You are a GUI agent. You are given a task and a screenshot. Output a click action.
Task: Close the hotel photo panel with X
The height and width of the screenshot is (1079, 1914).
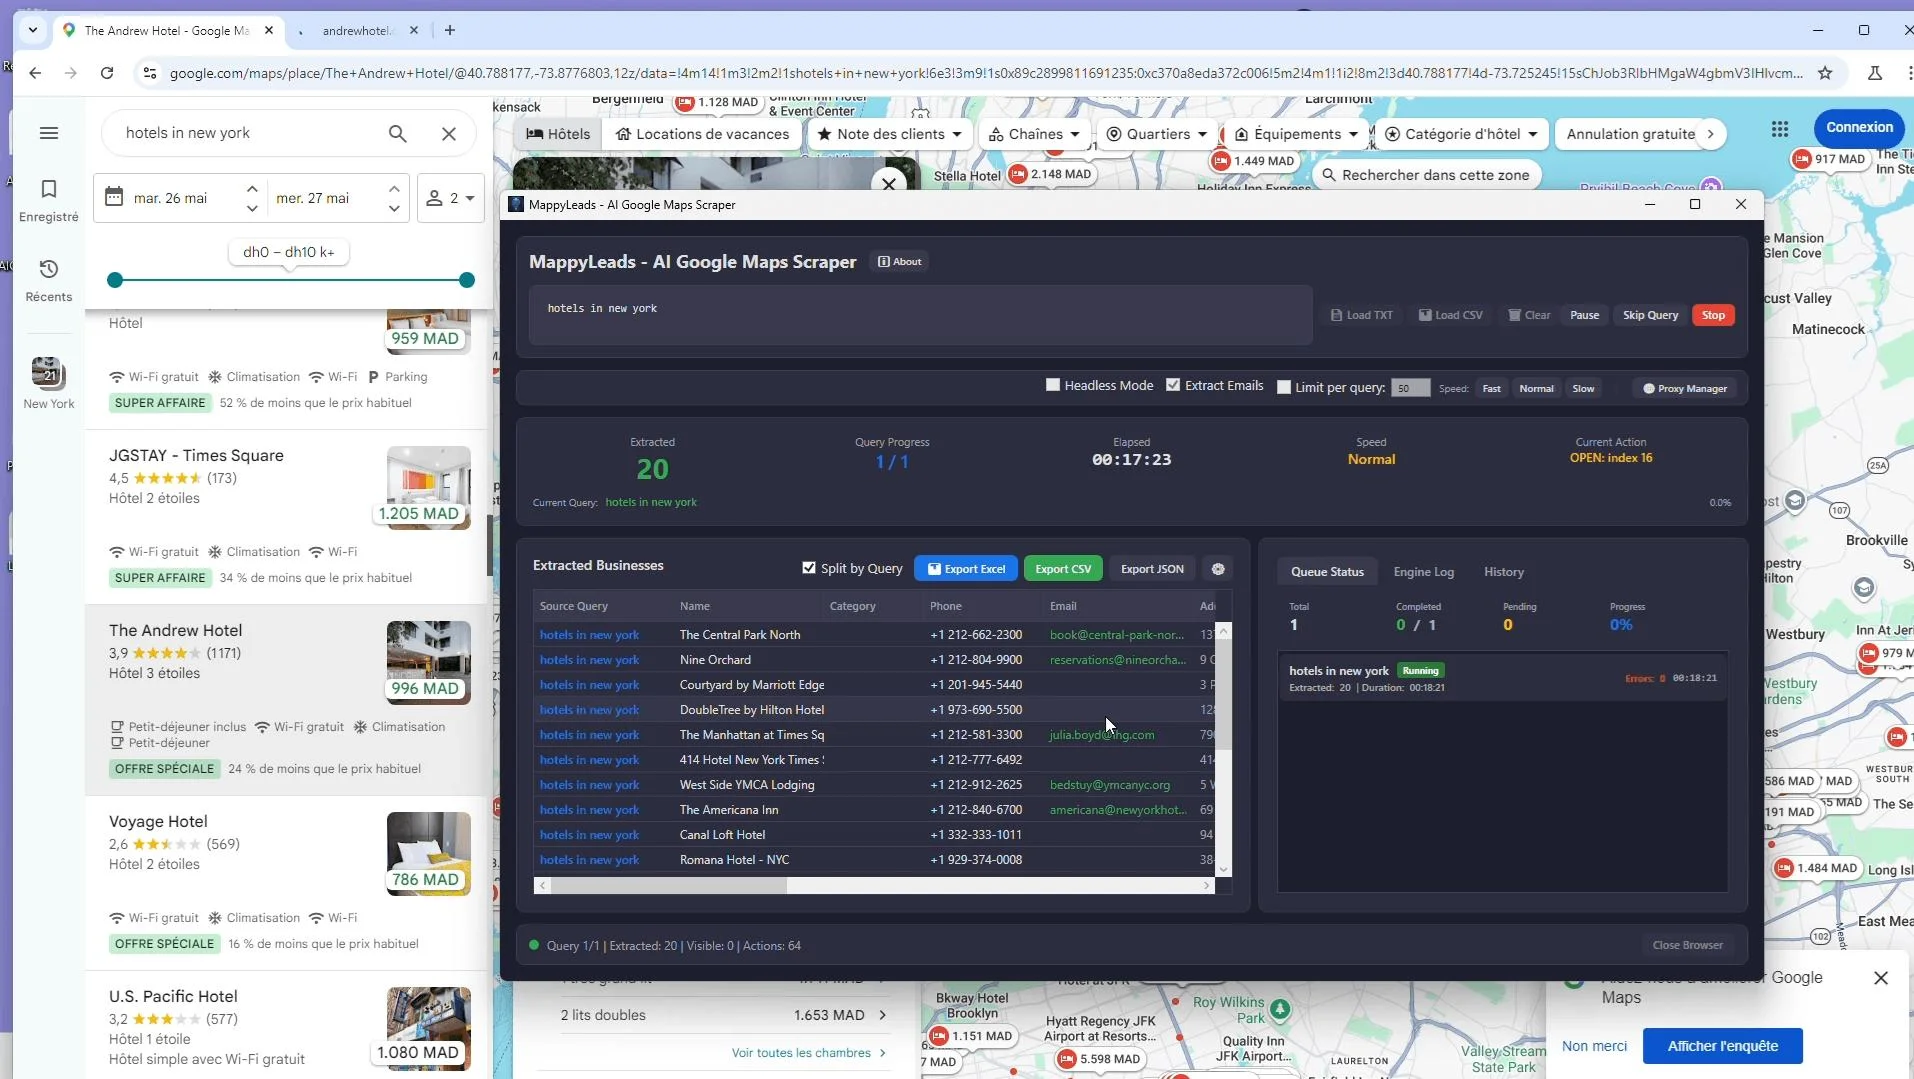point(888,184)
